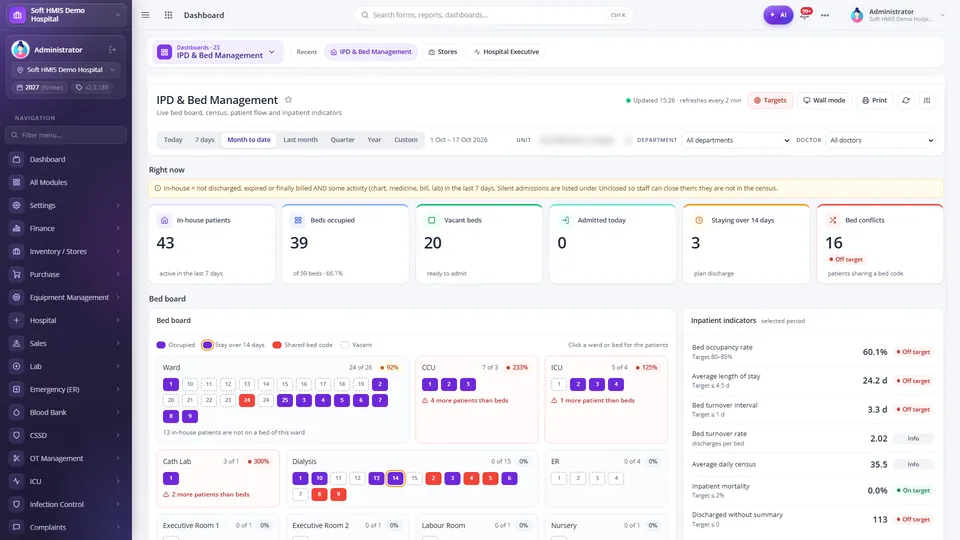
Task: Click the Dashboard sidebar icon
Action: (x=17, y=159)
